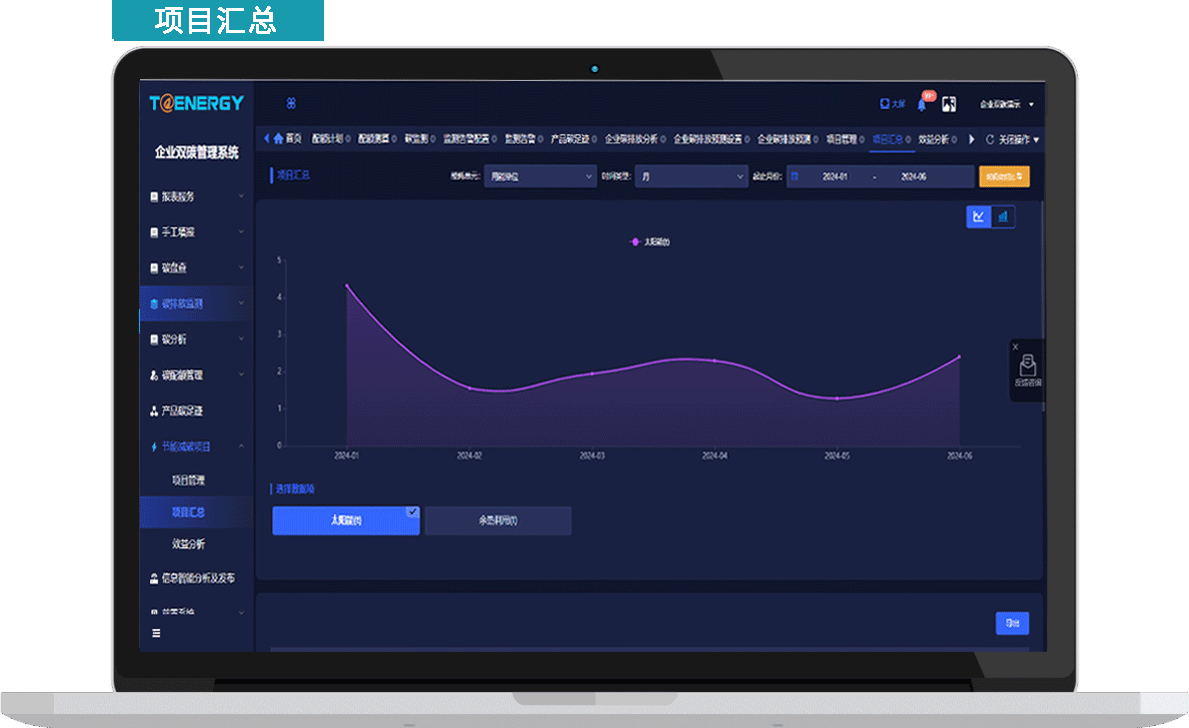This screenshot has height=728, width=1189.
Task: Open the 关闭操作 dropdown
Action: pyautogui.click(x=1018, y=140)
